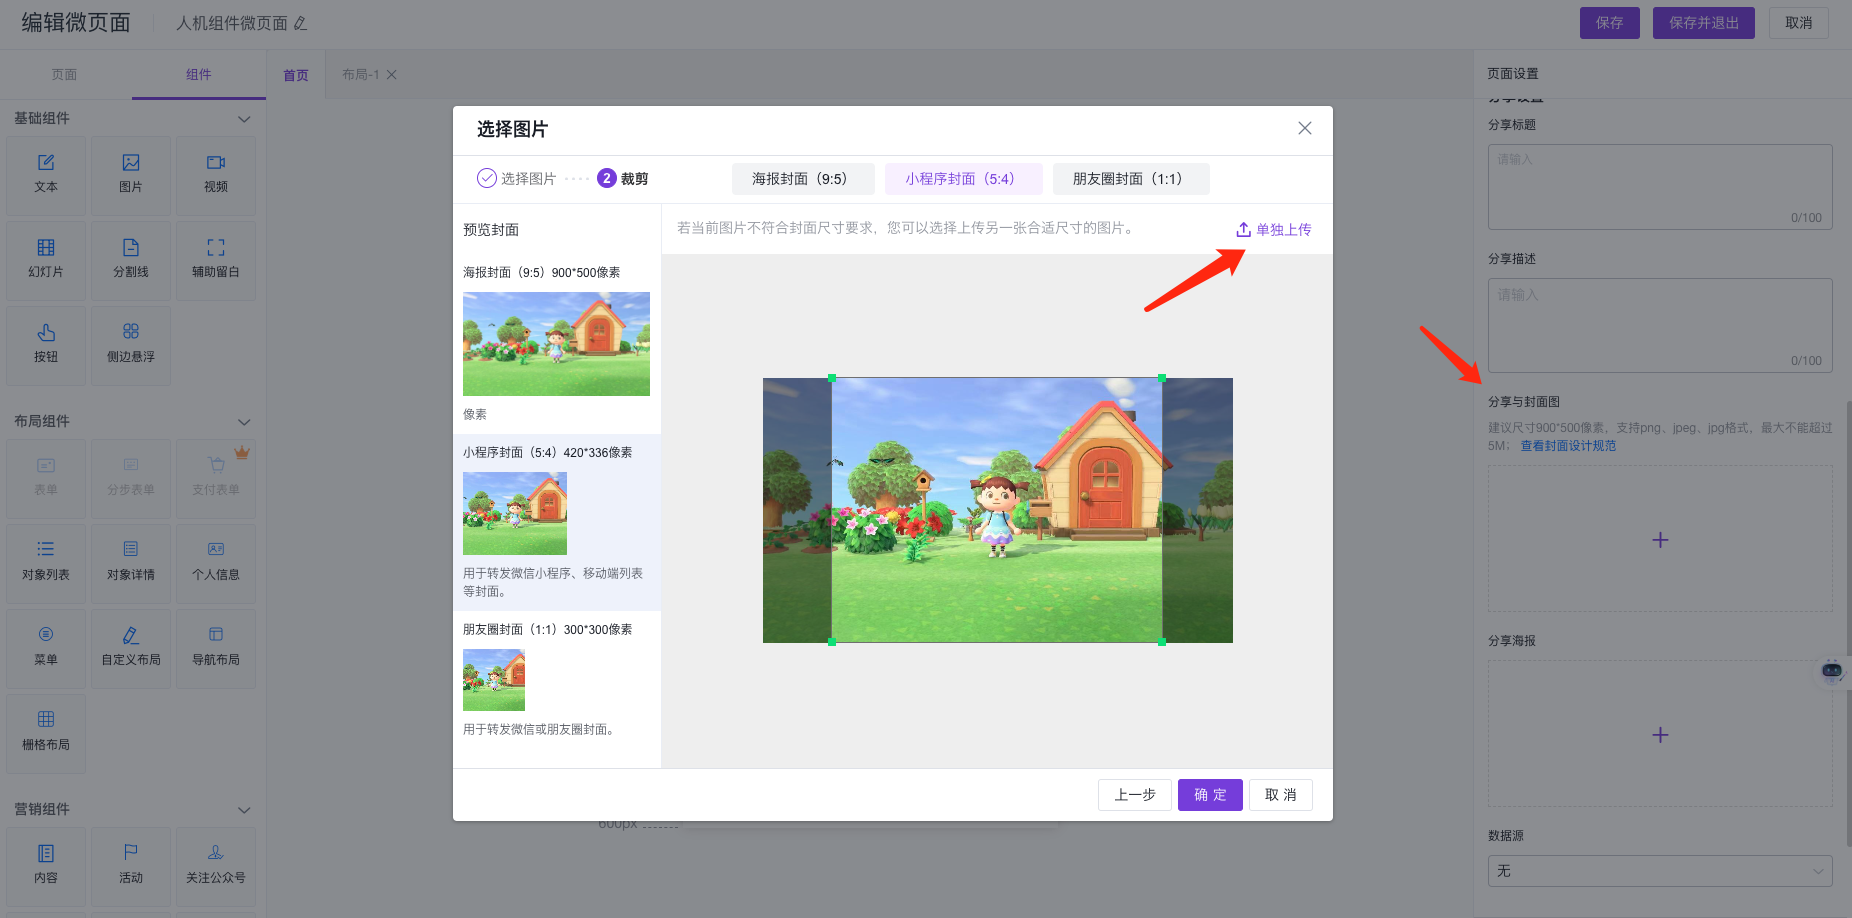Open the 查看封面设计规范 link
The height and width of the screenshot is (918, 1852).
tap(1568, 446)
